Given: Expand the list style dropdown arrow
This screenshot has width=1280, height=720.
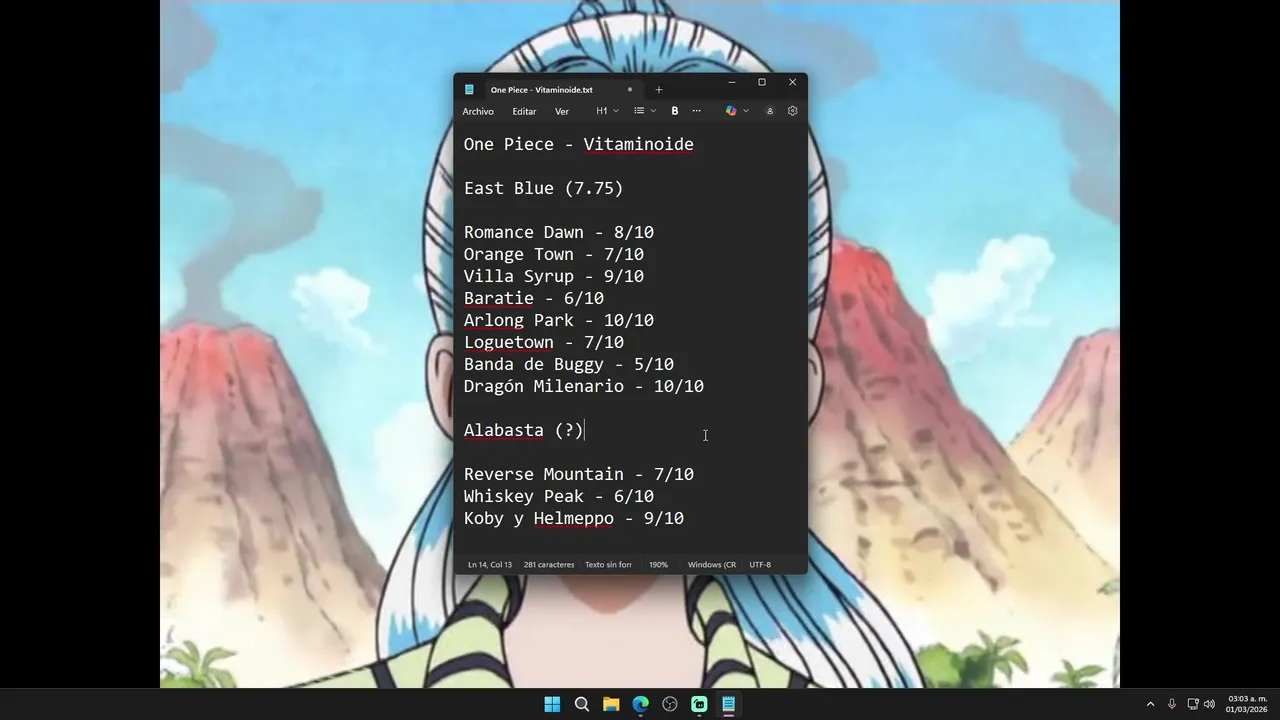Looking at the screenshot, I should 653,111.
